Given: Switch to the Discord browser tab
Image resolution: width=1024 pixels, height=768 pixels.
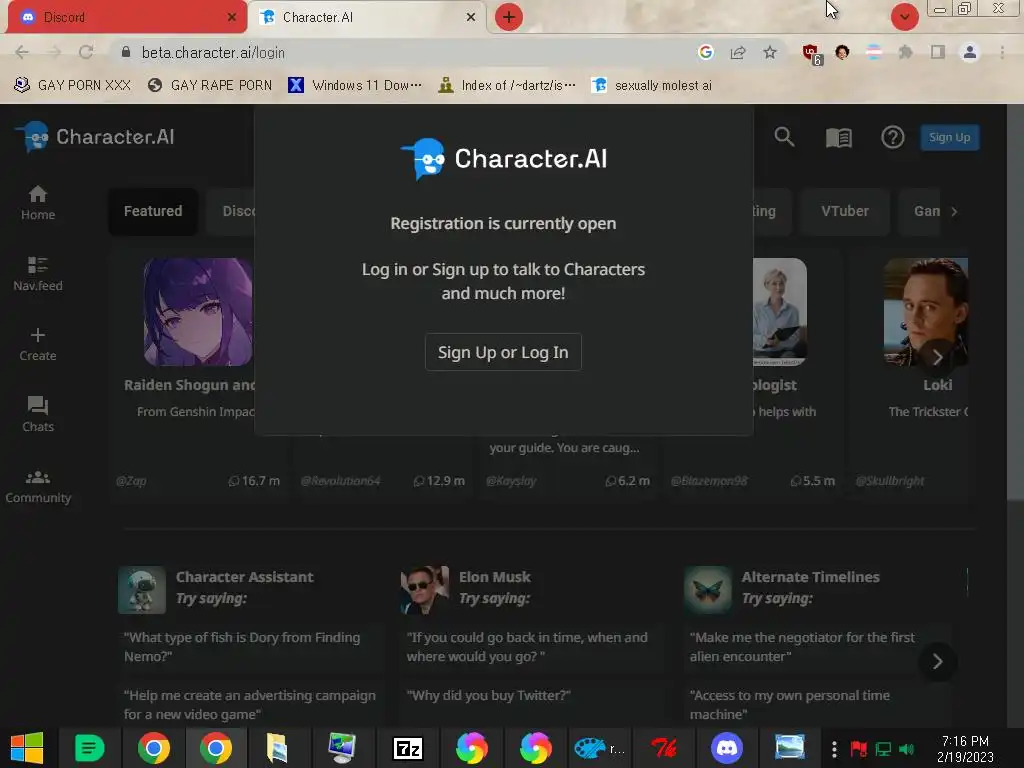Looking at the screenshot, I should 127,17.
